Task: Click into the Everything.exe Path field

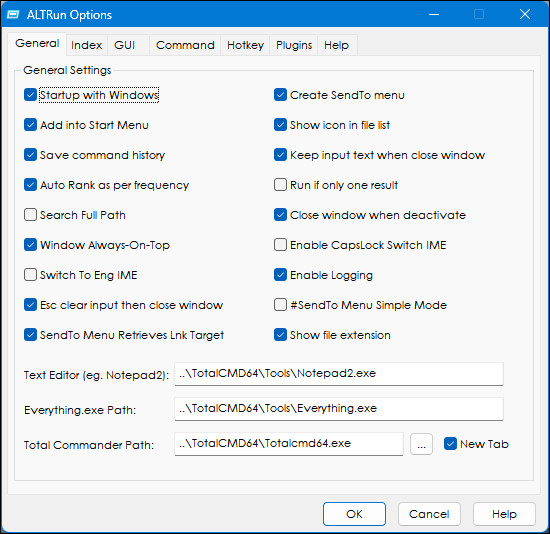Action: [x=339, y=409]
